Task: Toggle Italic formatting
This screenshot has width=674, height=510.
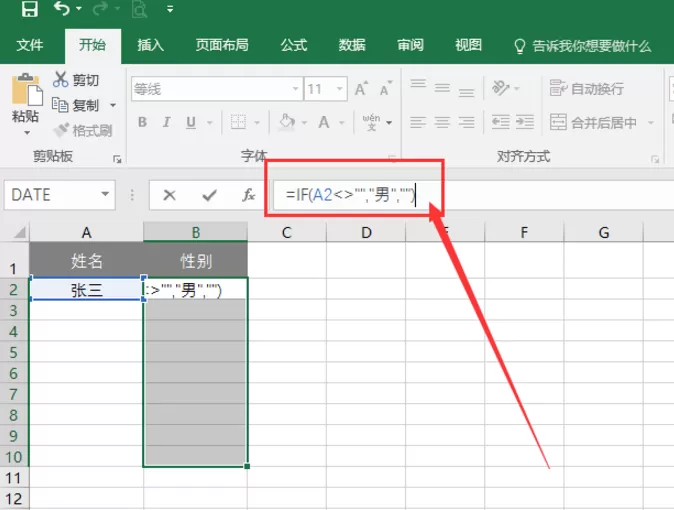Action: [x=166, y=123]
